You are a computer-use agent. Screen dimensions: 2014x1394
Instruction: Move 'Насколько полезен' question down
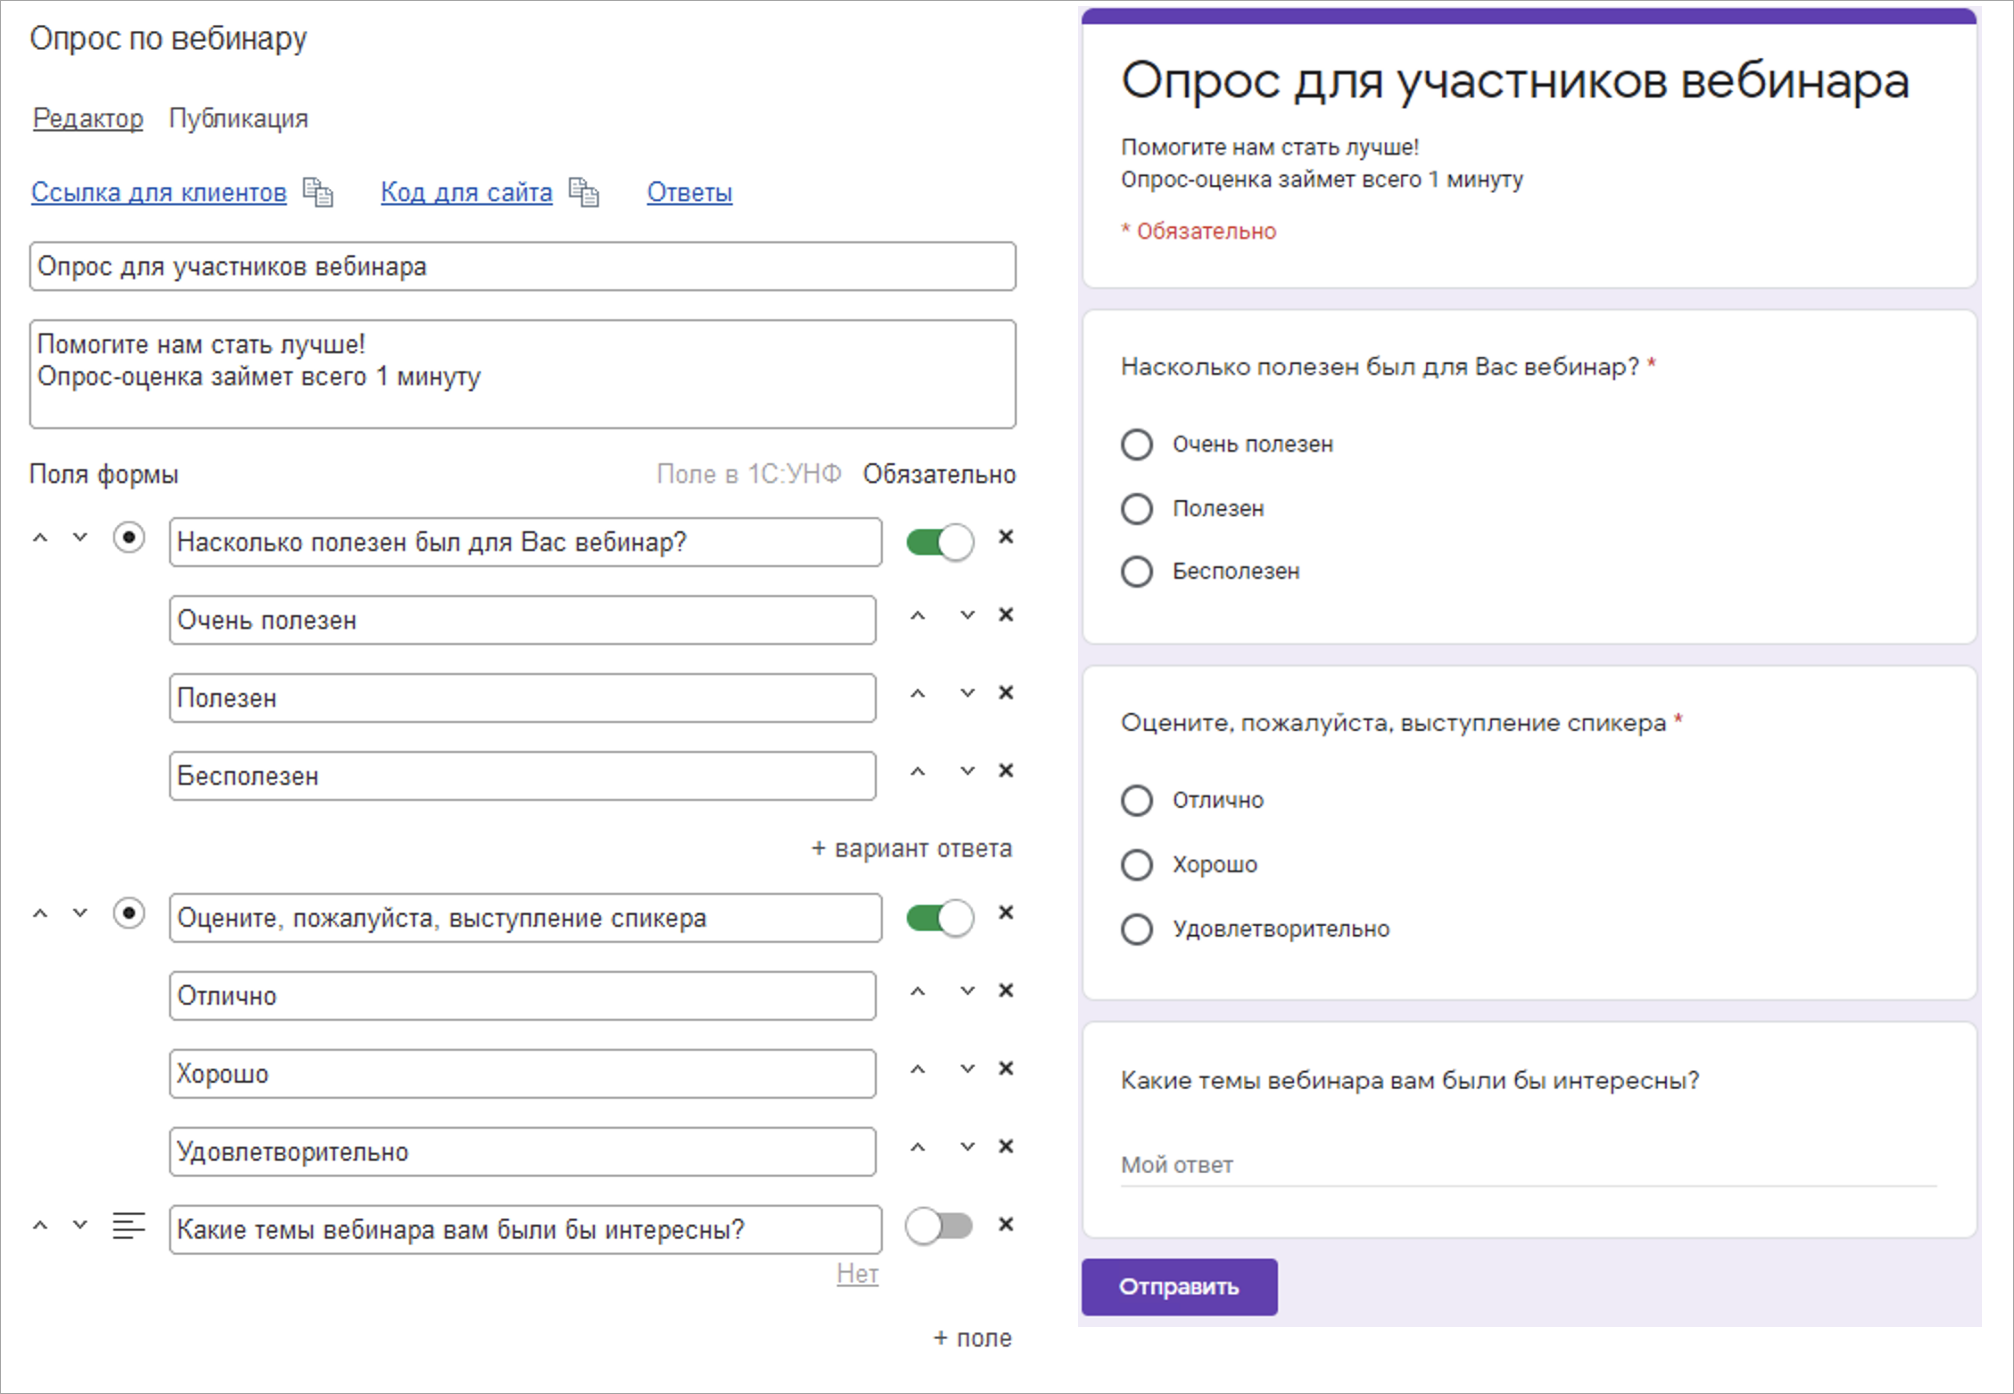pyautogui.click(x=80, y=538)
